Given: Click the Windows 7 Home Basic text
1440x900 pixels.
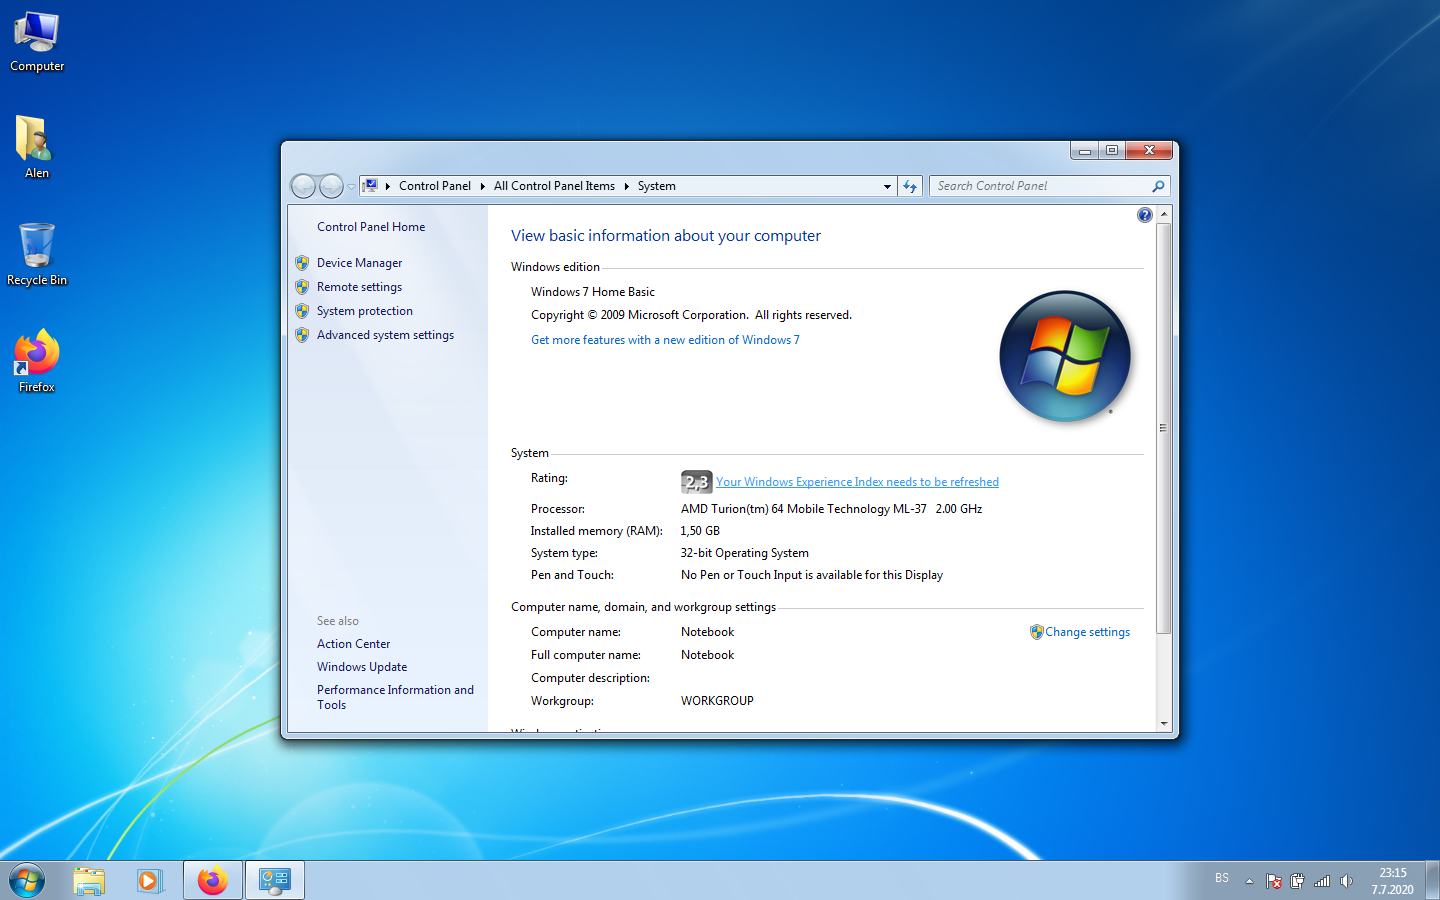Looking at the screenshot, I should (593, 292).
